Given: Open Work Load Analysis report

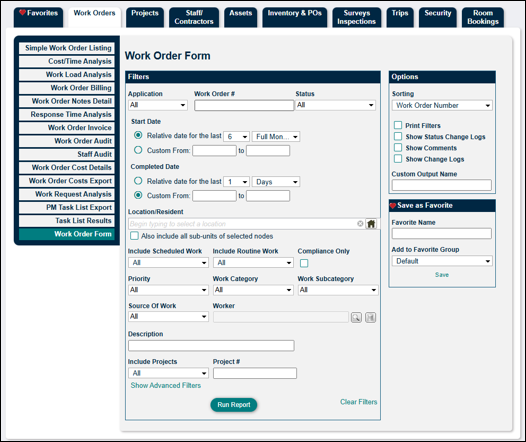Looking at the screenshot, I should (x=67, y=74).
